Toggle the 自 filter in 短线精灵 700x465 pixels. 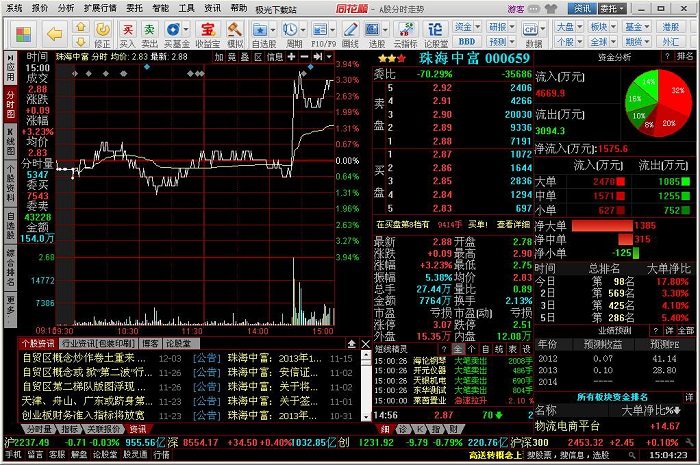coord(486,349)
